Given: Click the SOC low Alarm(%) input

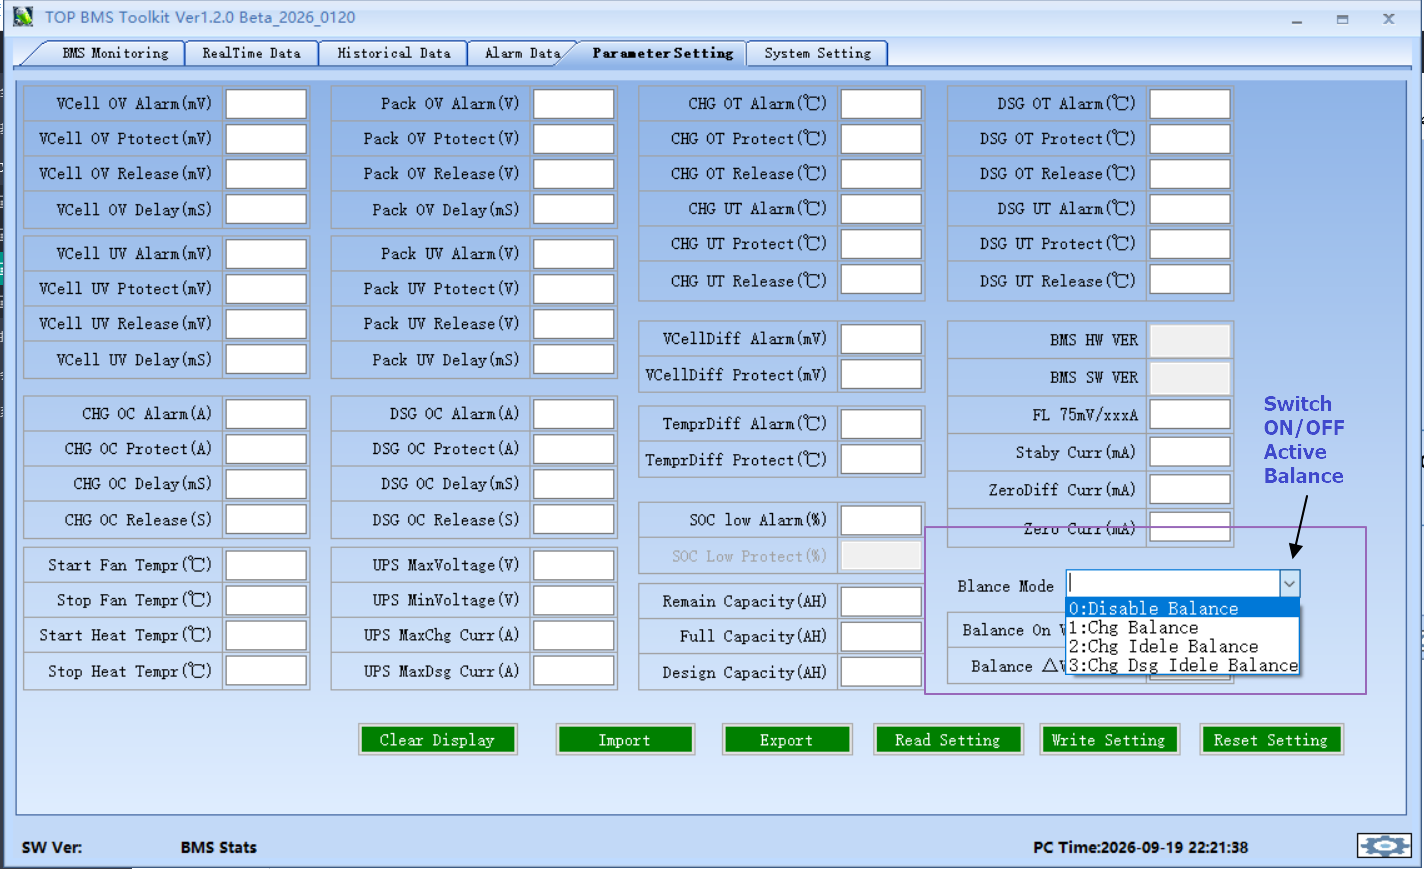Looking at the screenshot, I should (881, 520).
